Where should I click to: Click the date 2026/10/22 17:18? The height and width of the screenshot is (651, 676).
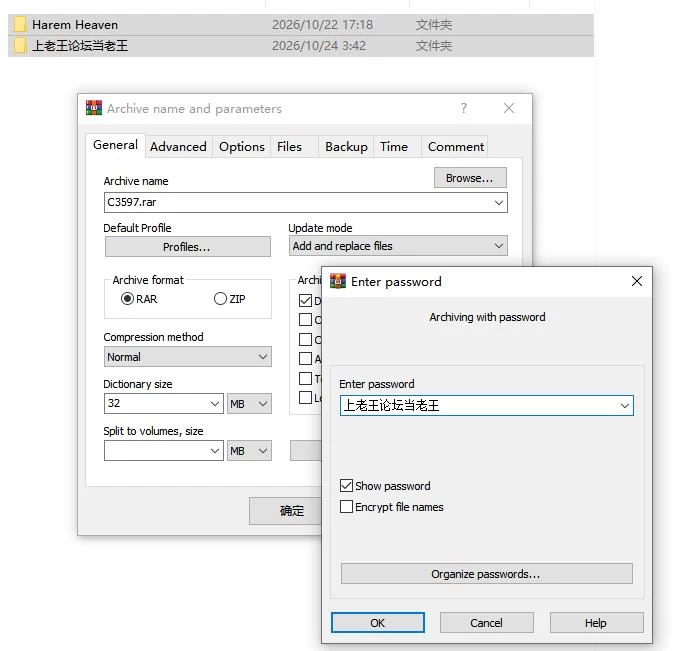[x=322, y=25]
